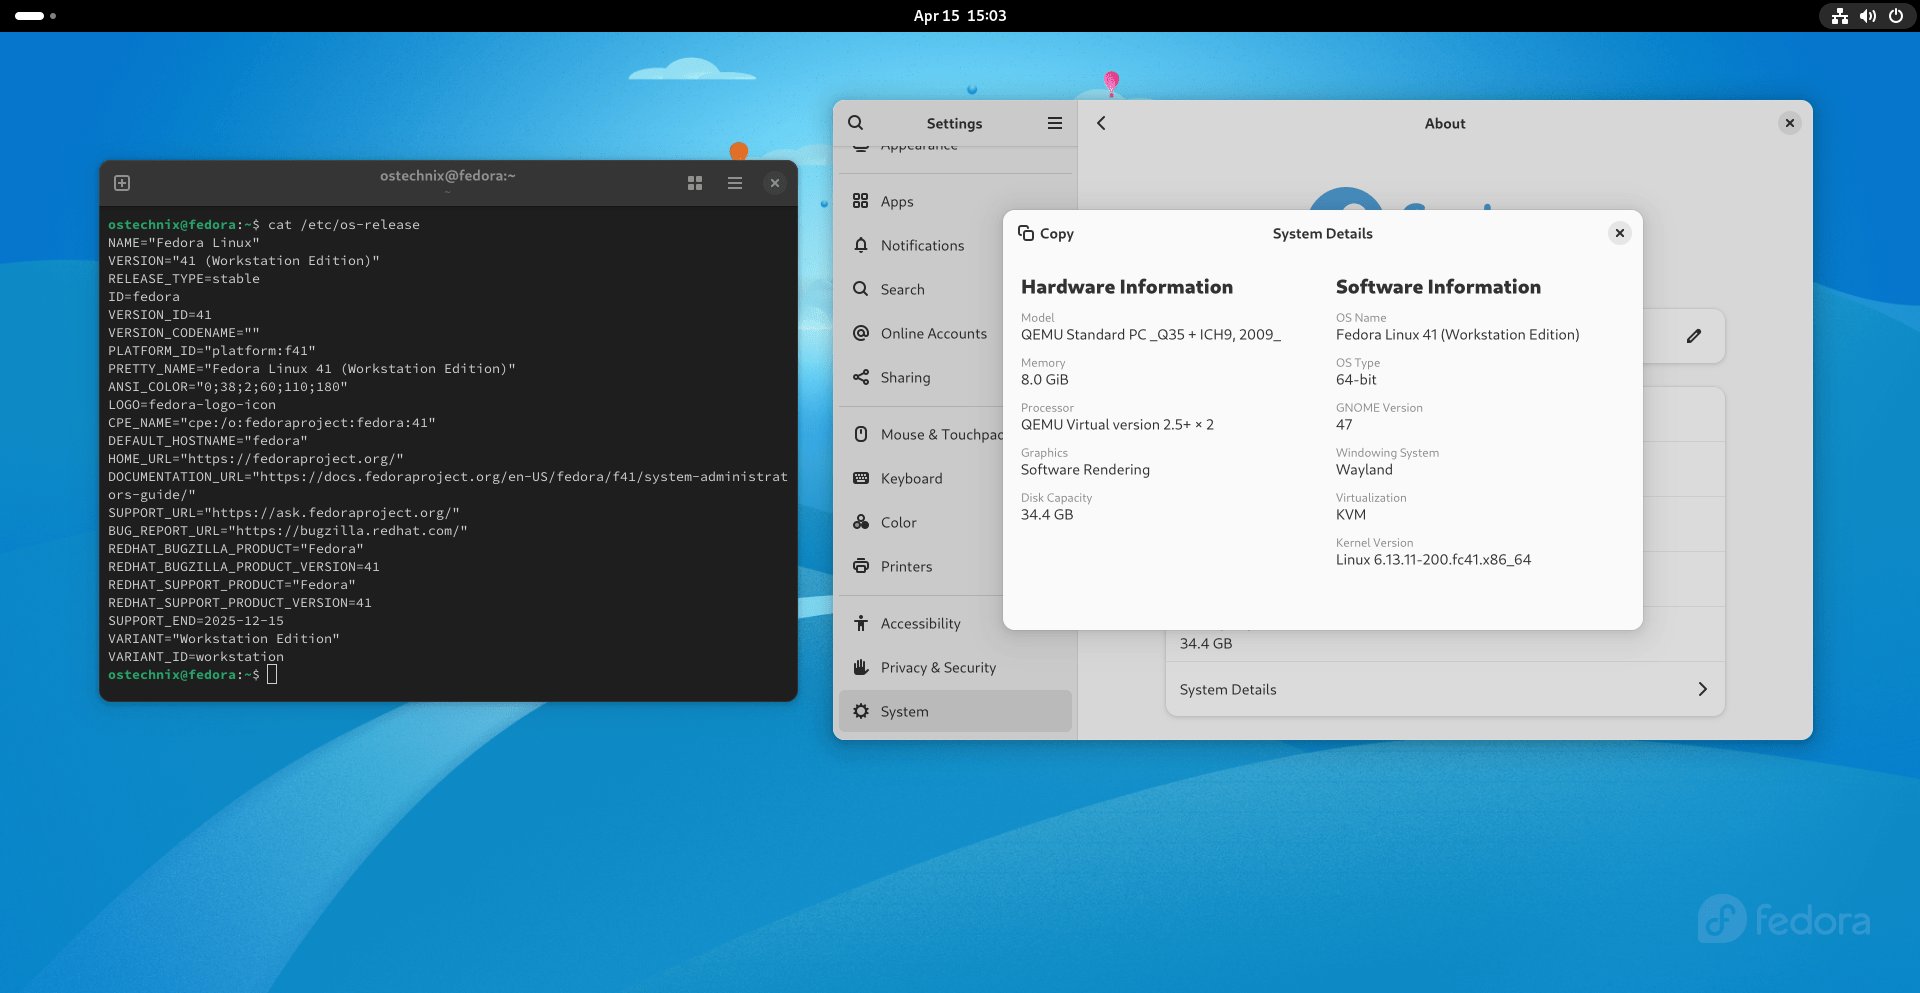Screen dimensions: 1920x993
Task: Click the terminal prompt cursor area
Action: tap(272, 675)
